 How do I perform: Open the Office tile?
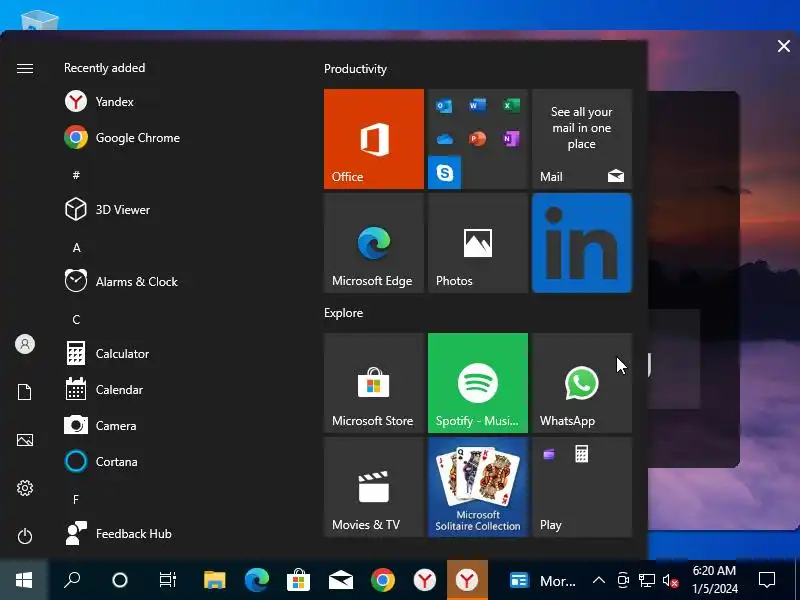[x=373, y=139]
